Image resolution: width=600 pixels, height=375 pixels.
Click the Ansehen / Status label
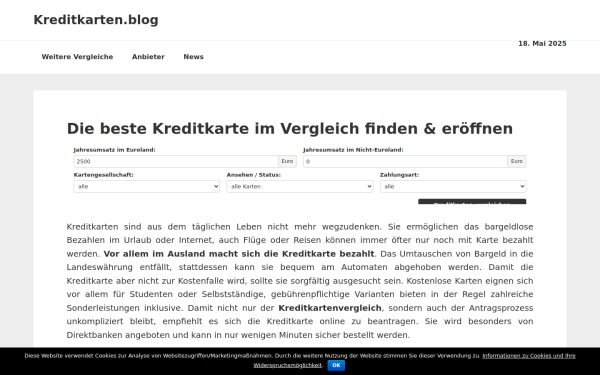(253, 175)
